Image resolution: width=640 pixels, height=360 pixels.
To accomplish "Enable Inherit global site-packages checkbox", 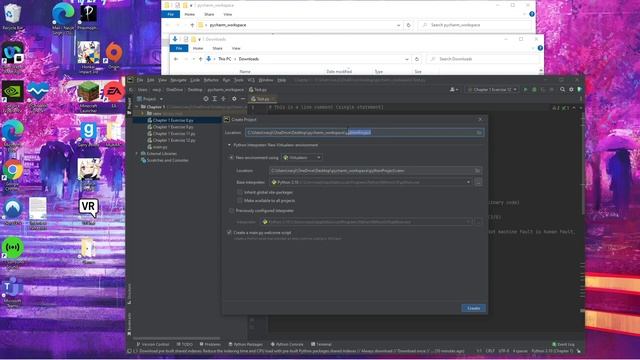I will (x=240, y=192).
